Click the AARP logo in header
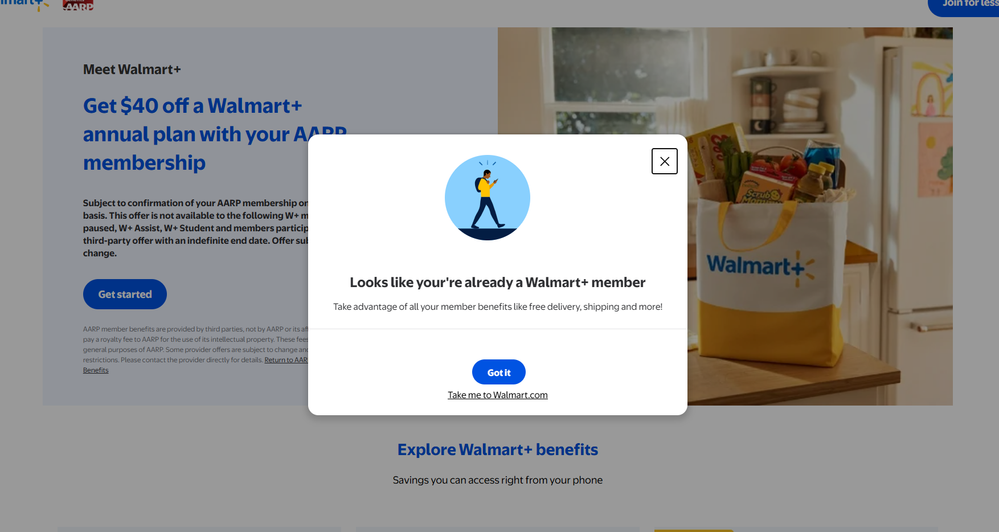The height and width of the screenshot is (532, 999). [78, 4]
